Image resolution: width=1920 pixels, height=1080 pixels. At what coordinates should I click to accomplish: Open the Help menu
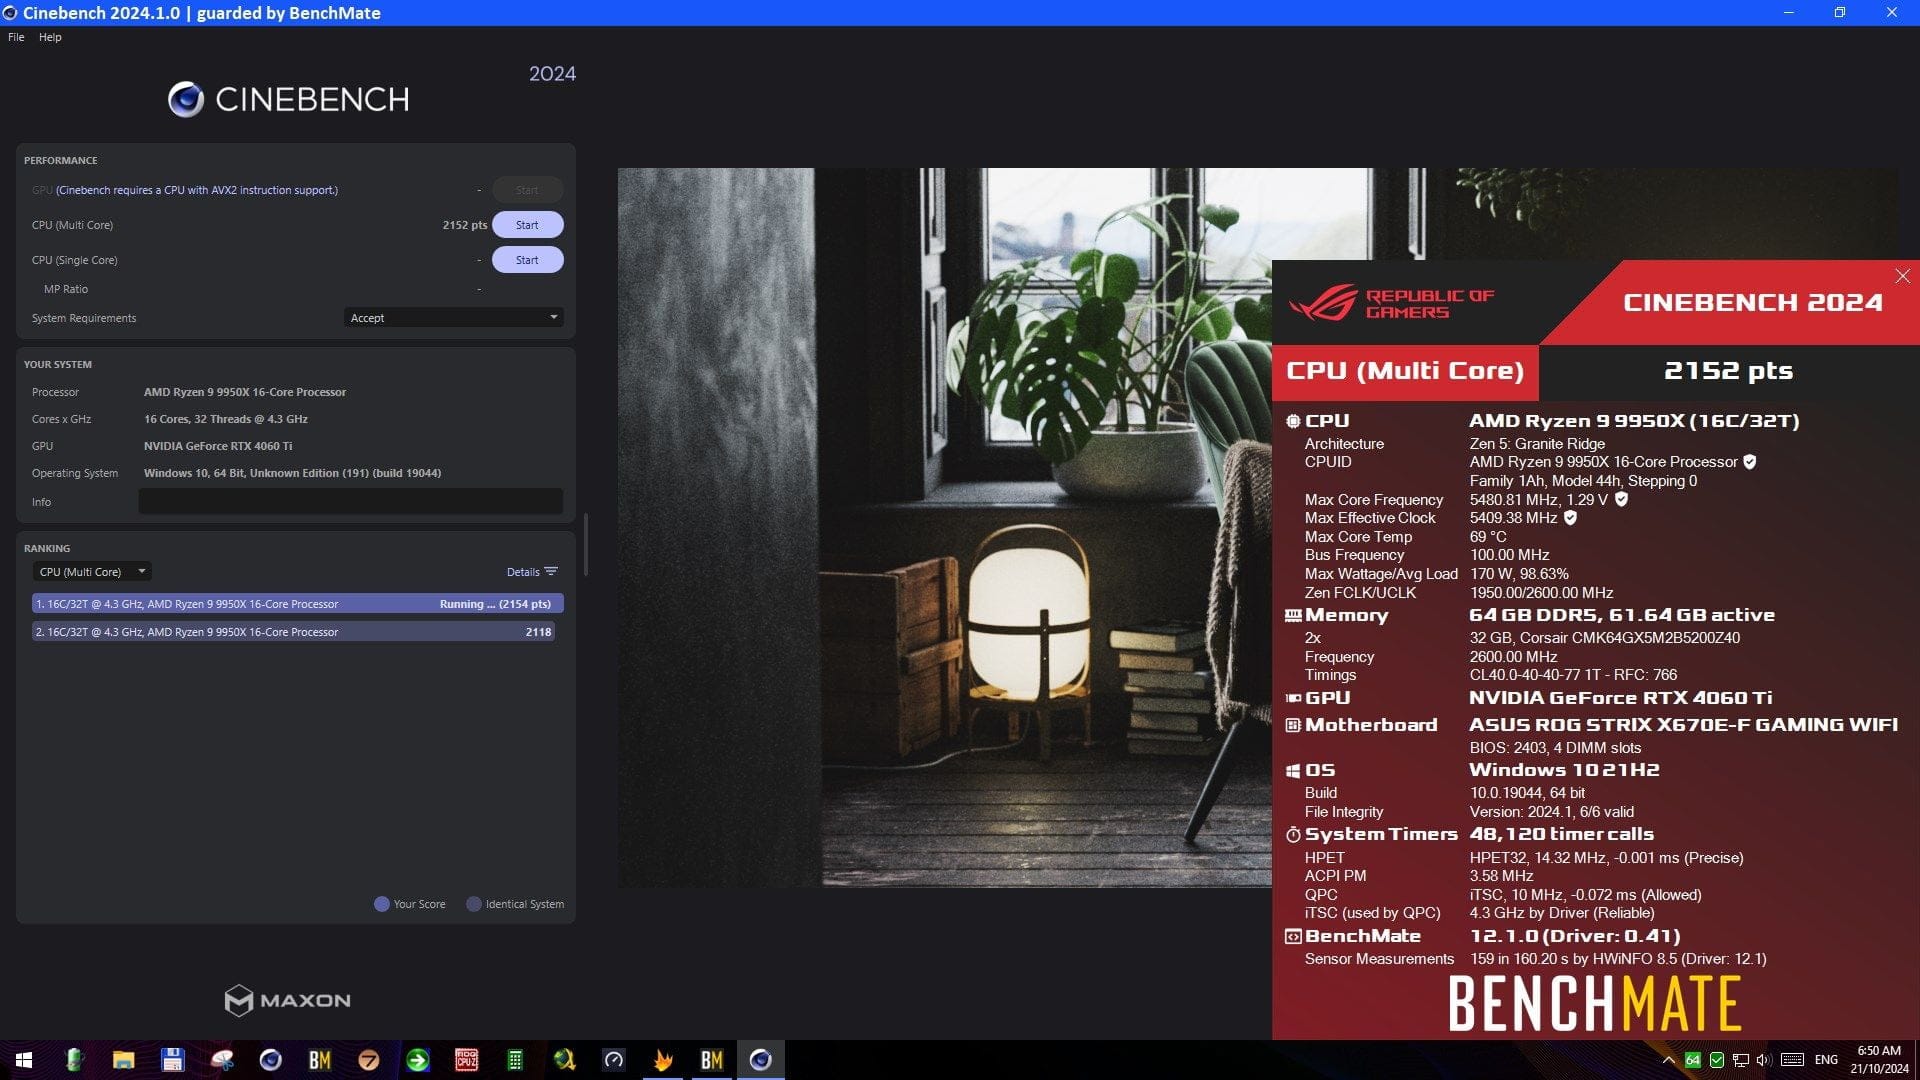(x=50, y=37)
